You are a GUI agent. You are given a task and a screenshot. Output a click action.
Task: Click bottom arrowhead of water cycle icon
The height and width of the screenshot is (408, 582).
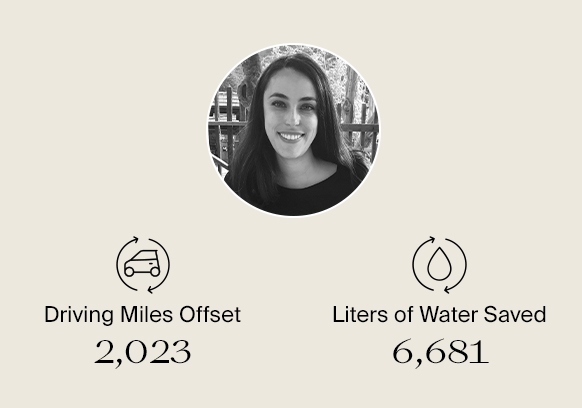[448, 289]
